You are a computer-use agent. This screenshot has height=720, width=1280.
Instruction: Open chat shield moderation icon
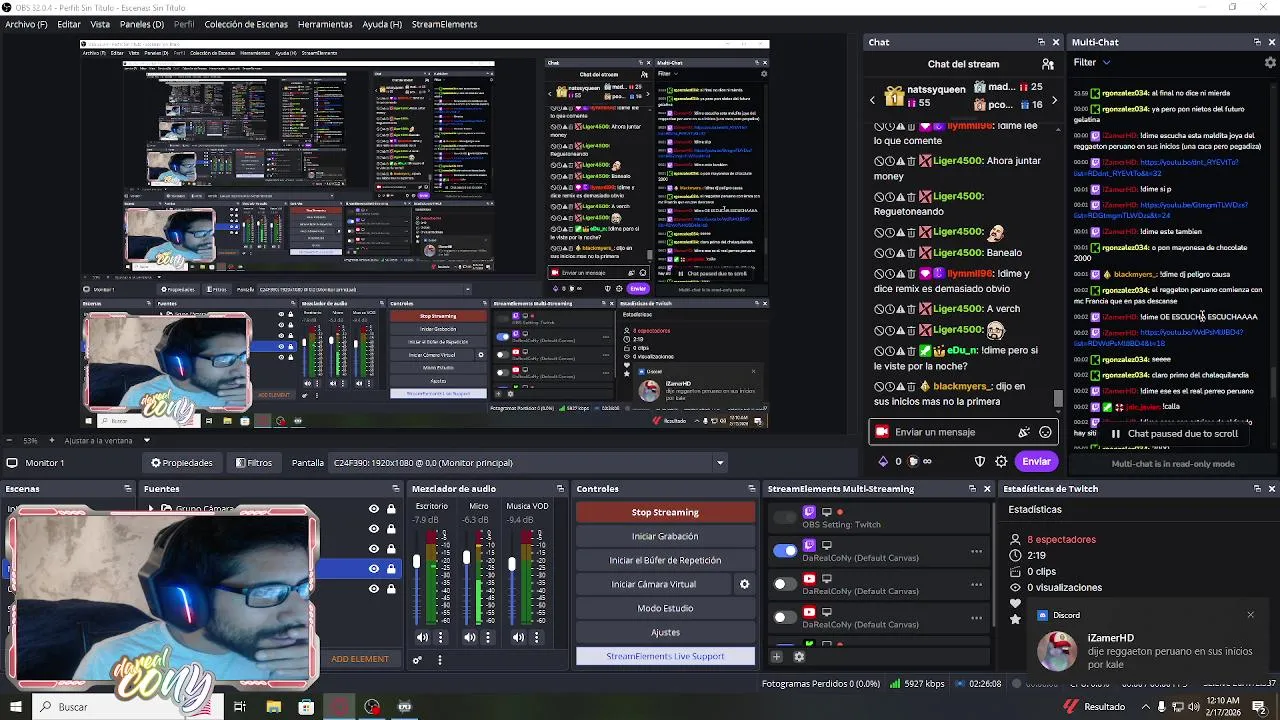tap(980, 461)
